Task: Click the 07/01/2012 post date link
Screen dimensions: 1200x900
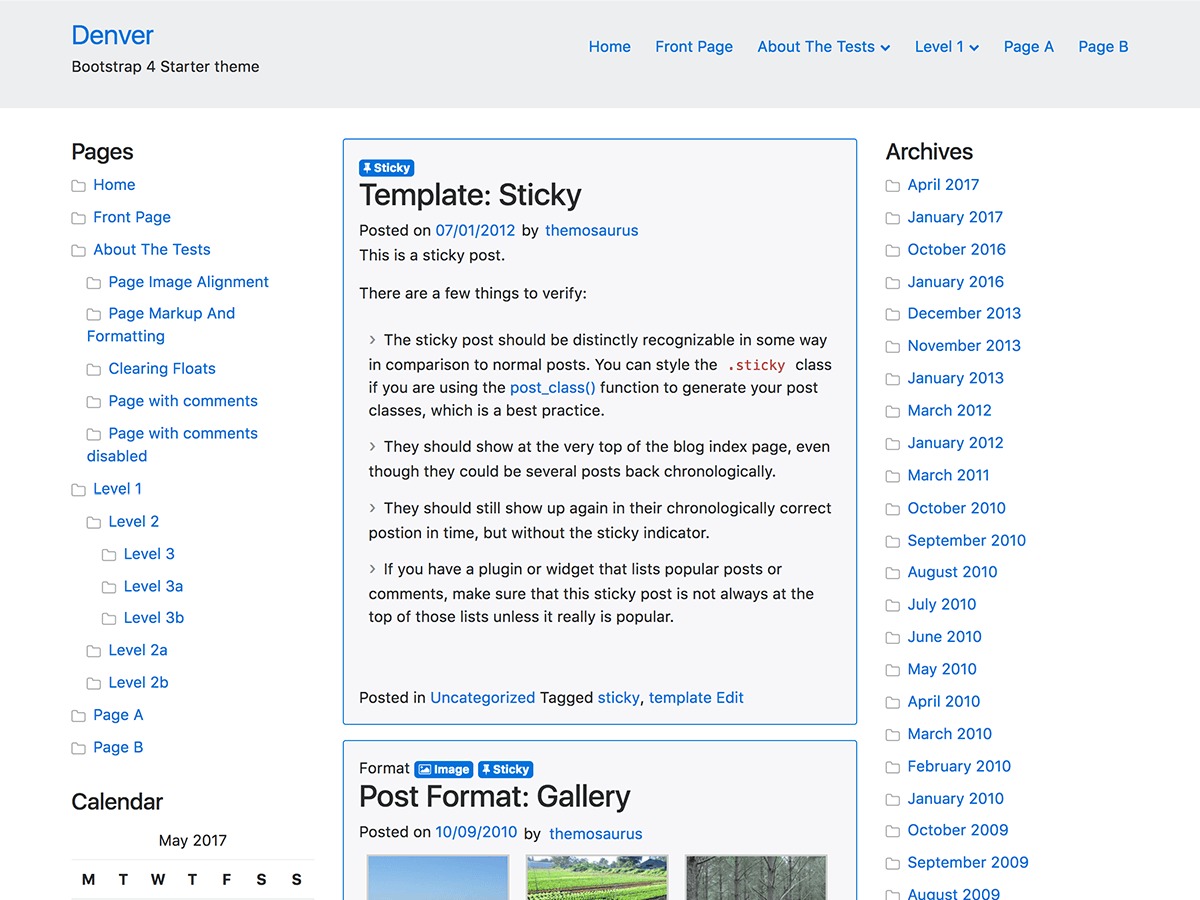Action: (475, 230)
